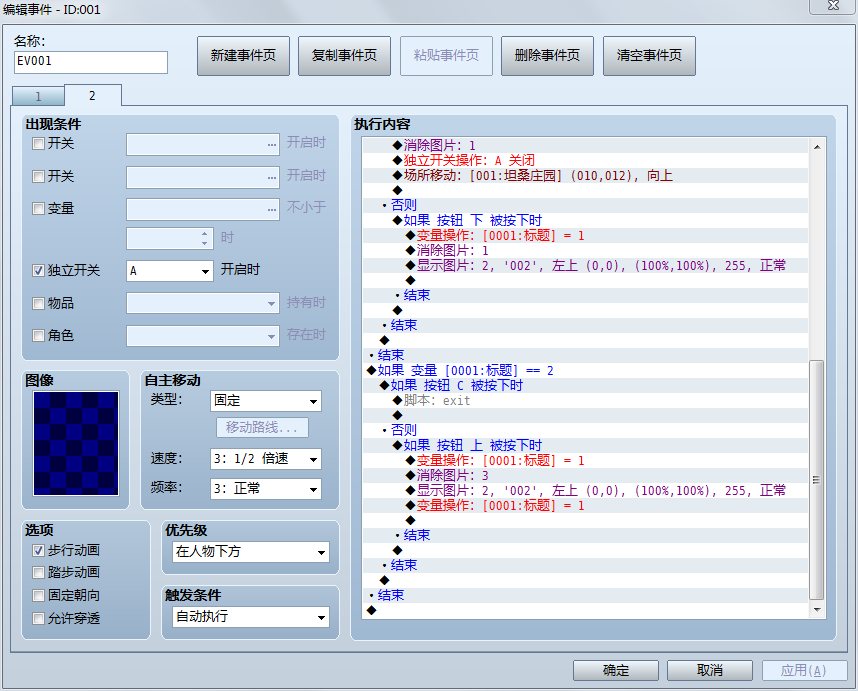Screen dimensions: 858x691
Task: Select the 如果 变量 [0001:标题] == 2 row
Action: [x=585, y=370]
